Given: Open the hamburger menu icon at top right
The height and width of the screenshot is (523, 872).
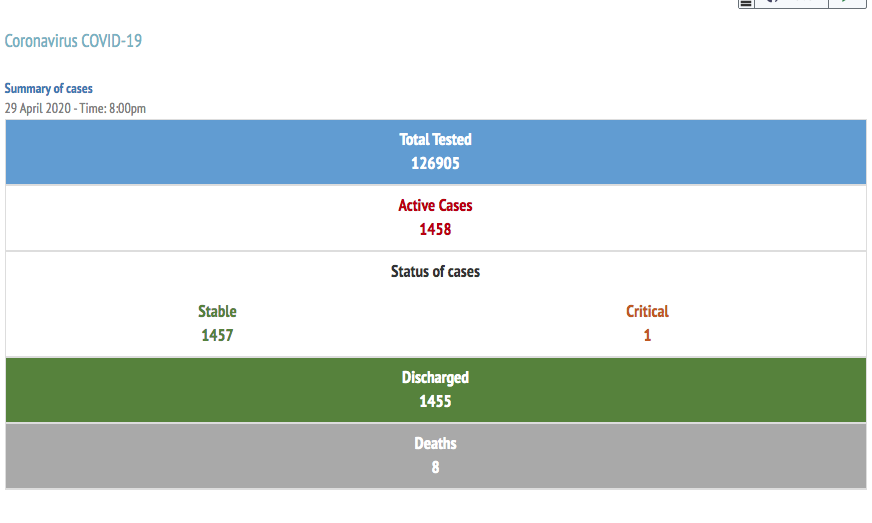Looking at the screenshot, I should (x=746, y=4).
